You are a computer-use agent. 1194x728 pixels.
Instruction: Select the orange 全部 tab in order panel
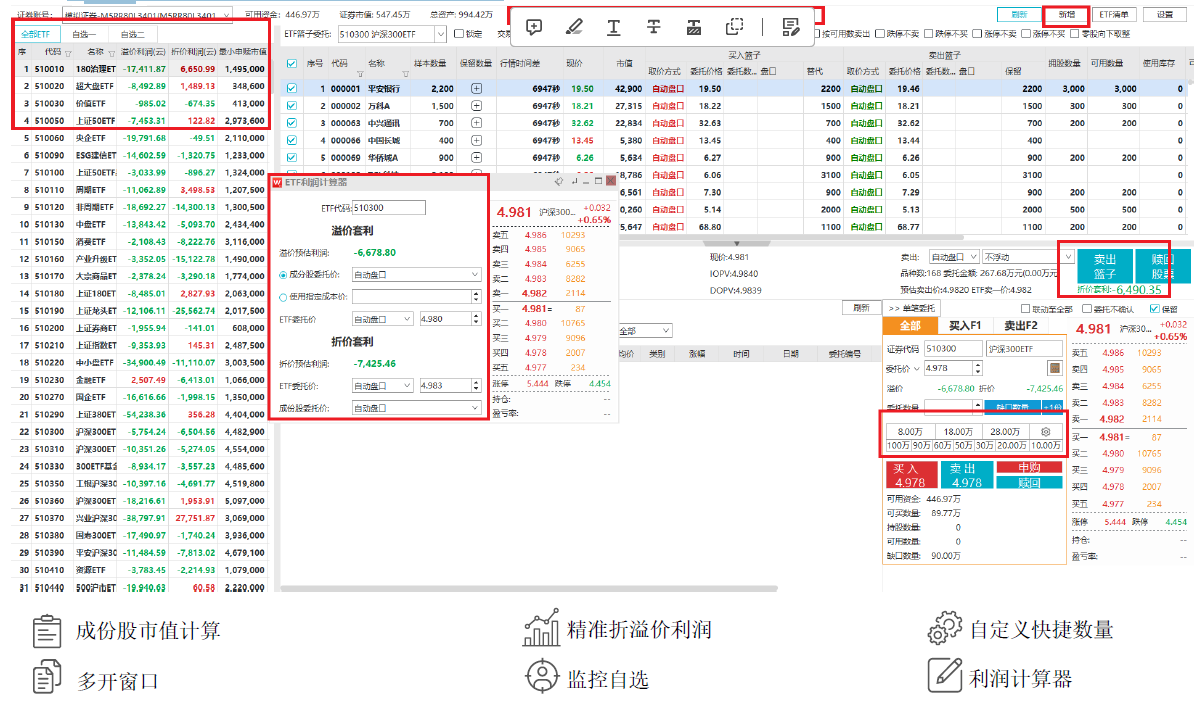910,326
